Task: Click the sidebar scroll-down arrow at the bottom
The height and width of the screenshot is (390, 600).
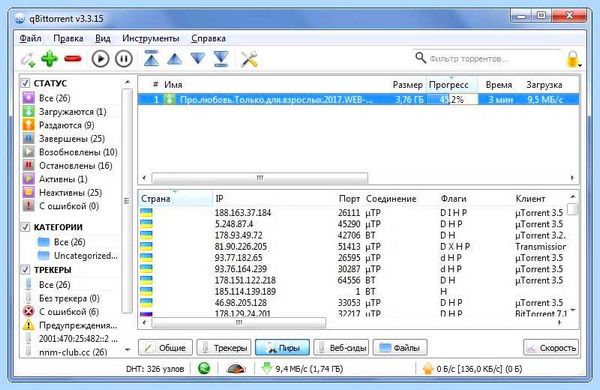Action: (x=127, y=349)
